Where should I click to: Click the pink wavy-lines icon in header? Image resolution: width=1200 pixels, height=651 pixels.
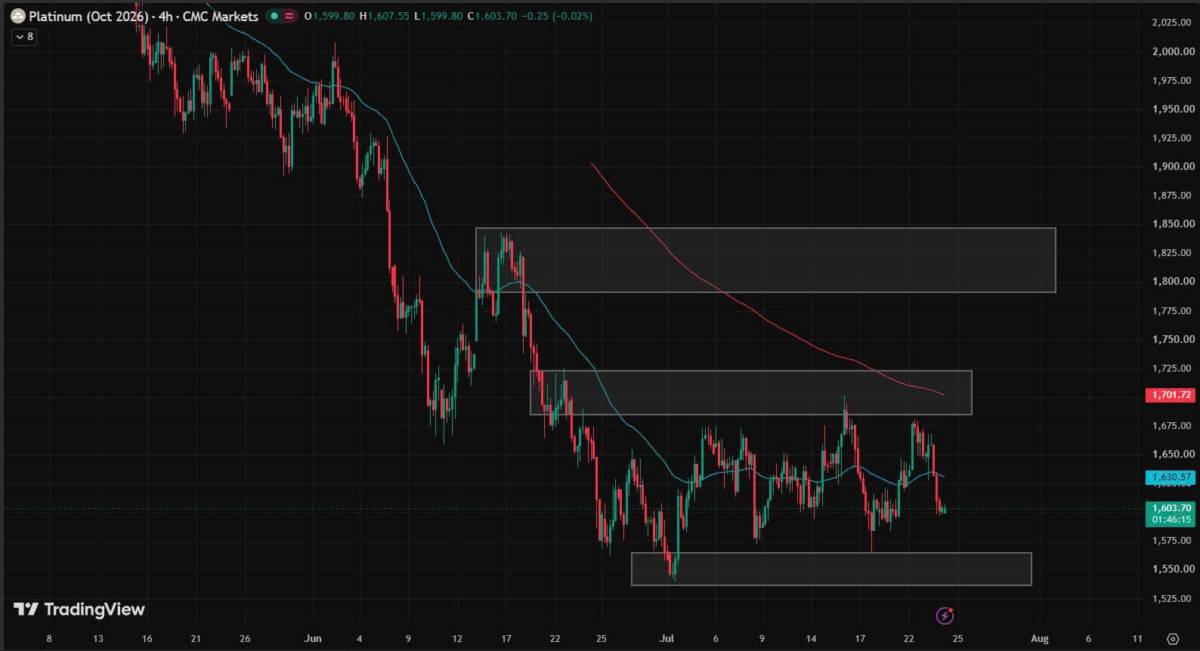[290, 17]
